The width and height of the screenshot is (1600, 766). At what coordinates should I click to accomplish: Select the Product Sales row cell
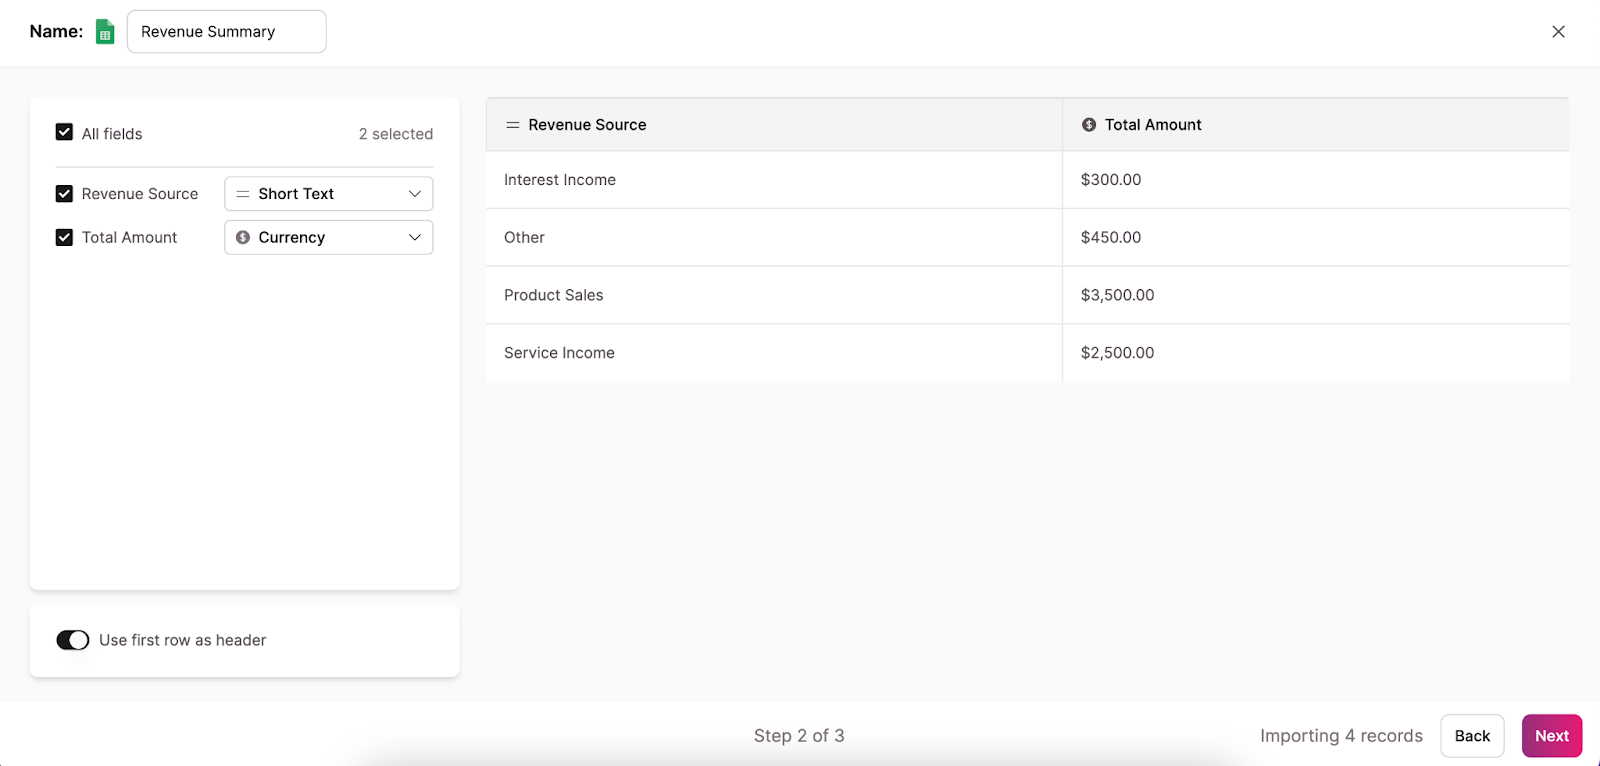point(554,296)
